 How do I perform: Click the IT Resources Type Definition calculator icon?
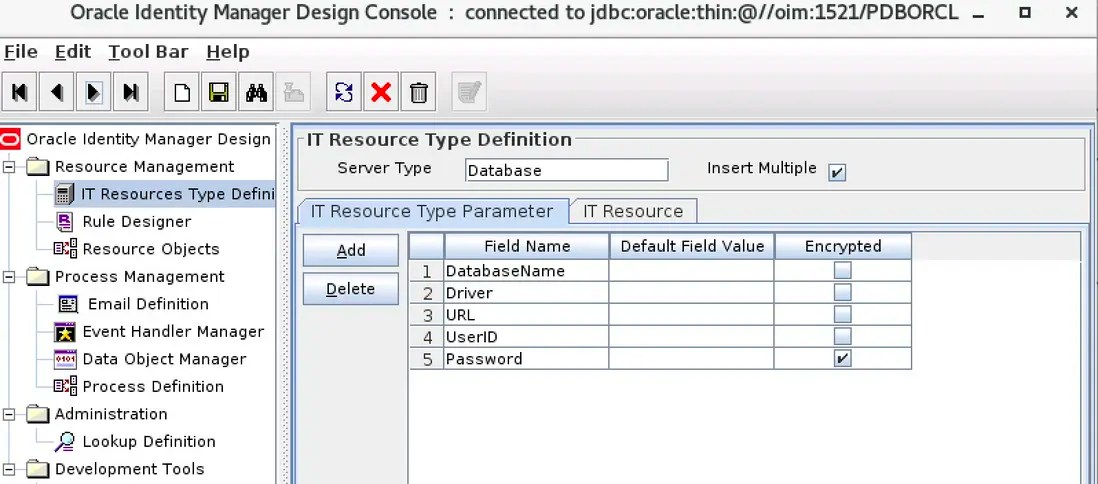pyautogui.click(x=65, y=194)
